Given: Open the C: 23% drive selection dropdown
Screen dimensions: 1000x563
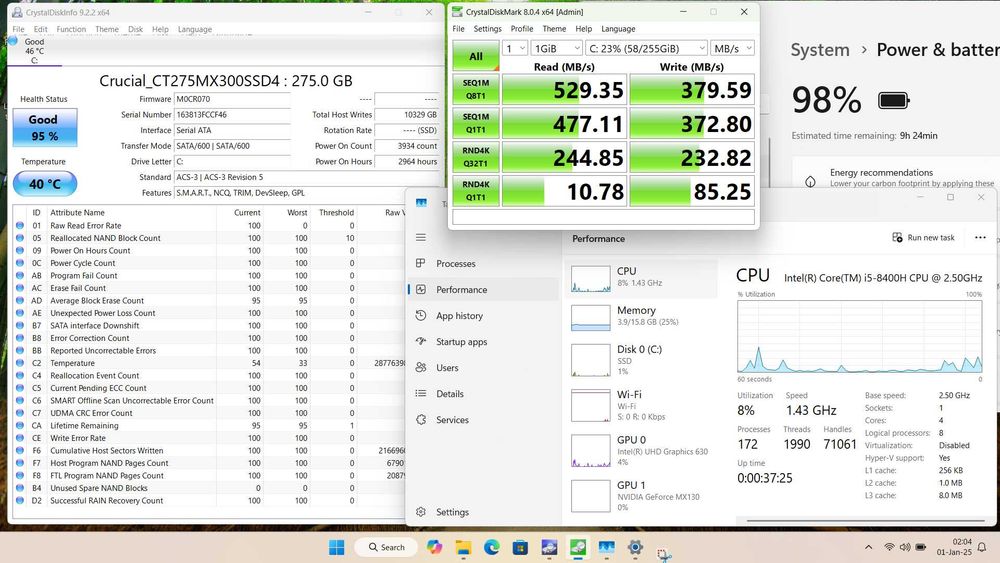Looking at the screenshot, I should point(646,48).
